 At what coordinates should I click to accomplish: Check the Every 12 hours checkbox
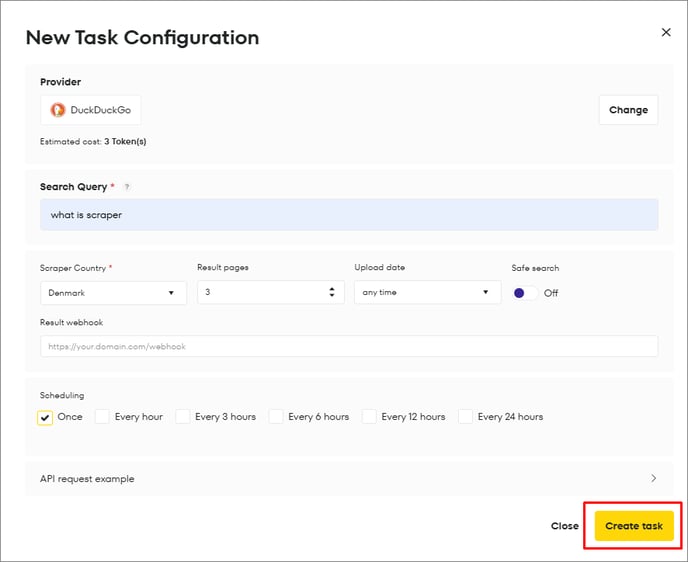point(369,416)
